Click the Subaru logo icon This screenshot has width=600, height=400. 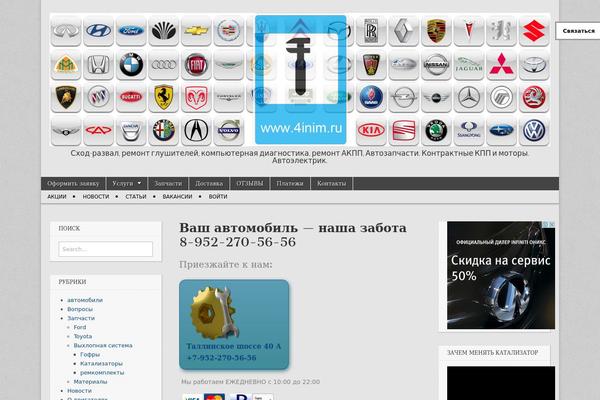pyautogui.click(x=501, y=131)
